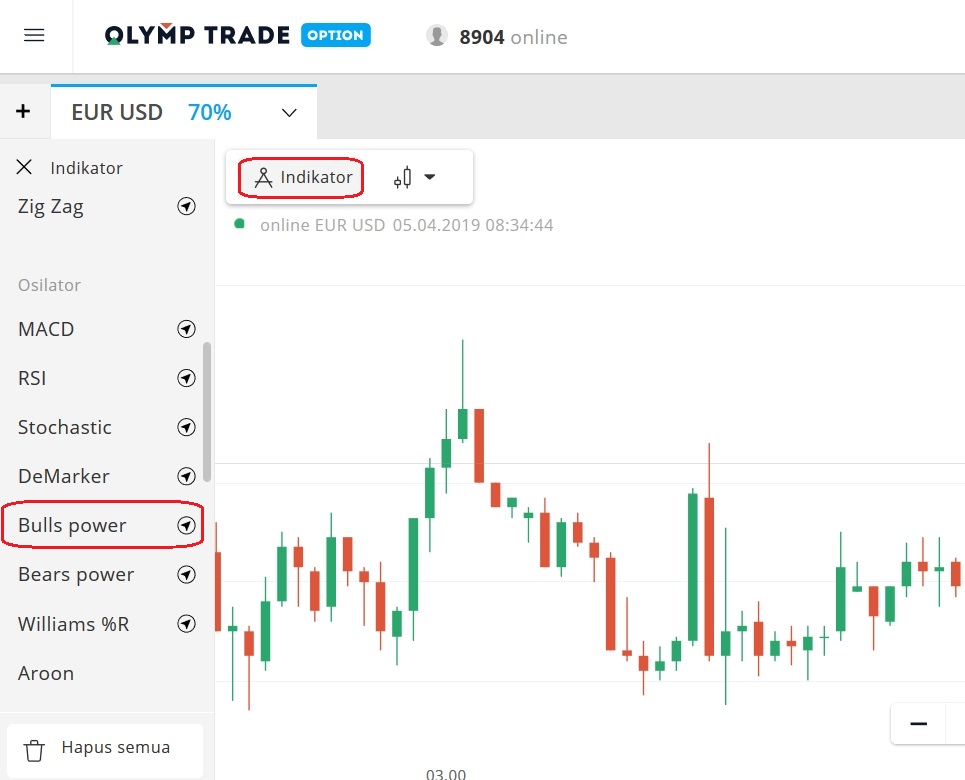Select the candlestick chart type icon
Image resolution: width=965 pixels, height=780 pixels.
tap(404, 177)
